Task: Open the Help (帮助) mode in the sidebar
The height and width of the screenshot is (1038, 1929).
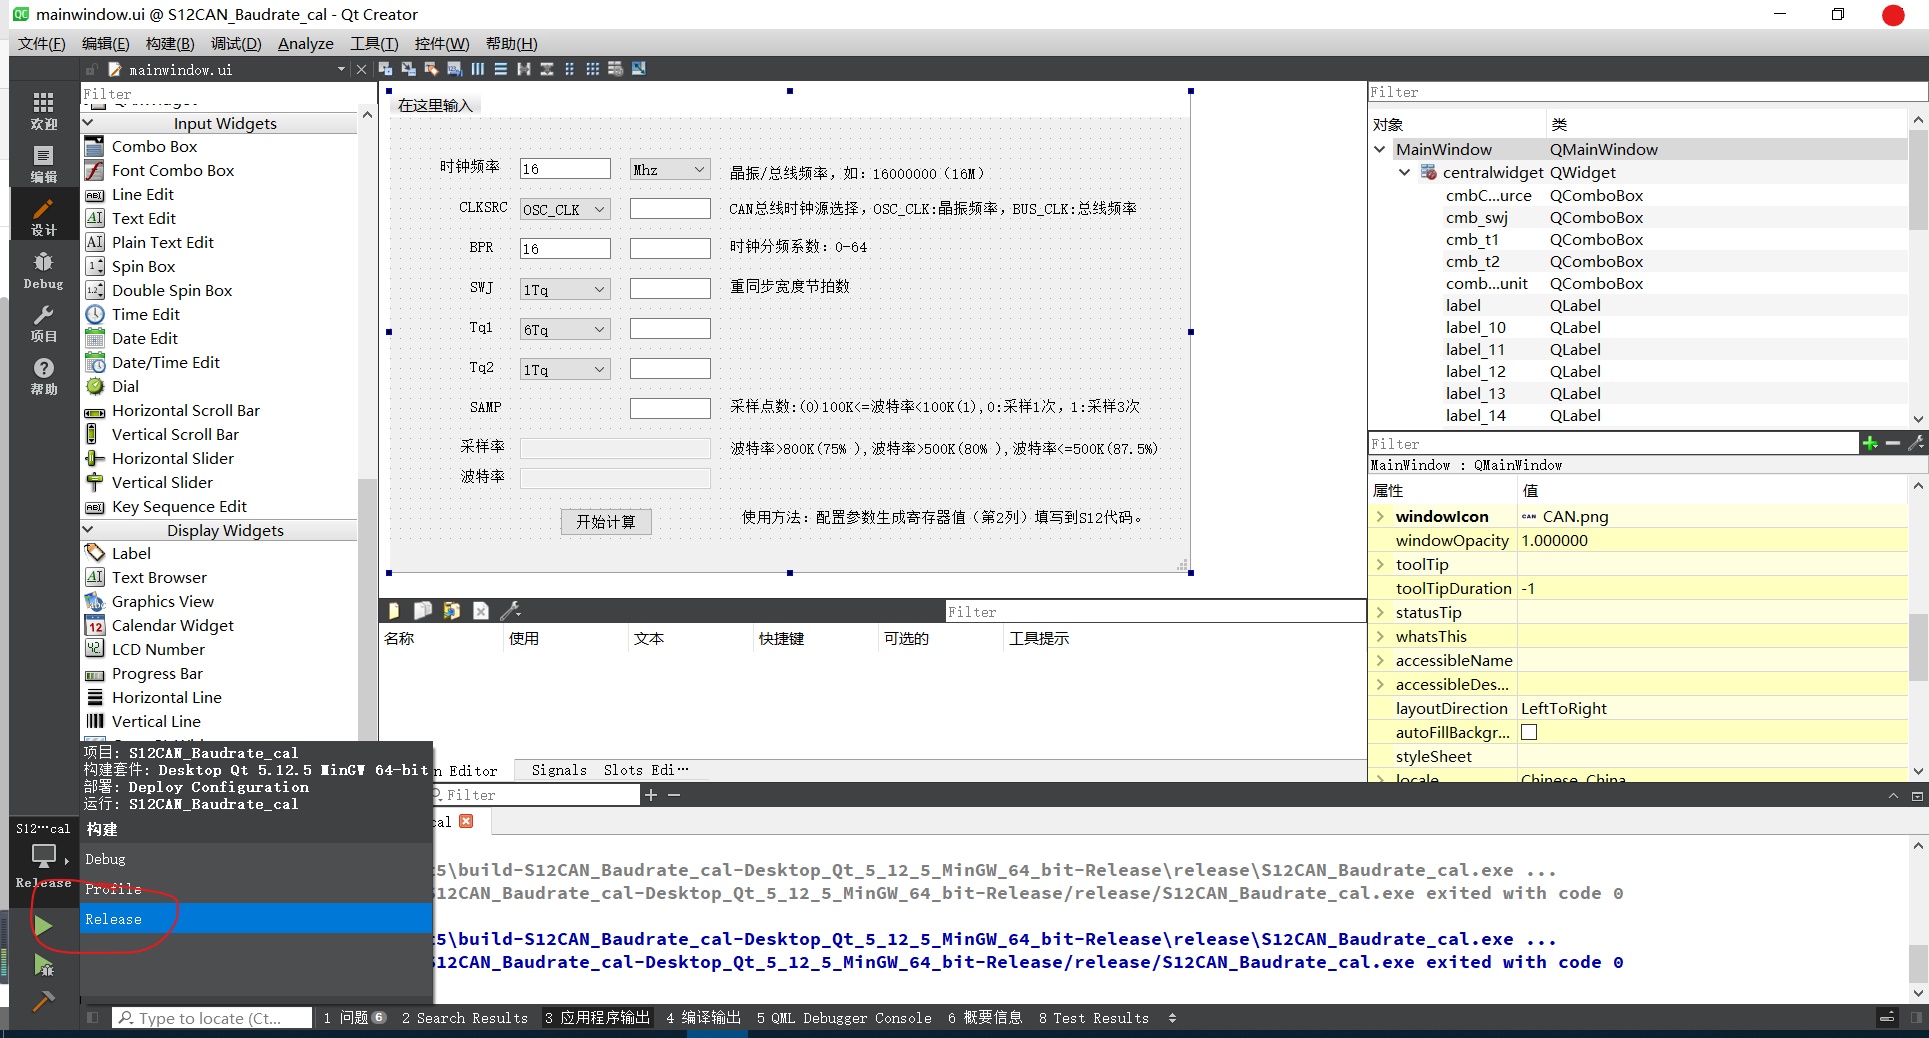Action: pyautogui.click(x=43, y=376)
